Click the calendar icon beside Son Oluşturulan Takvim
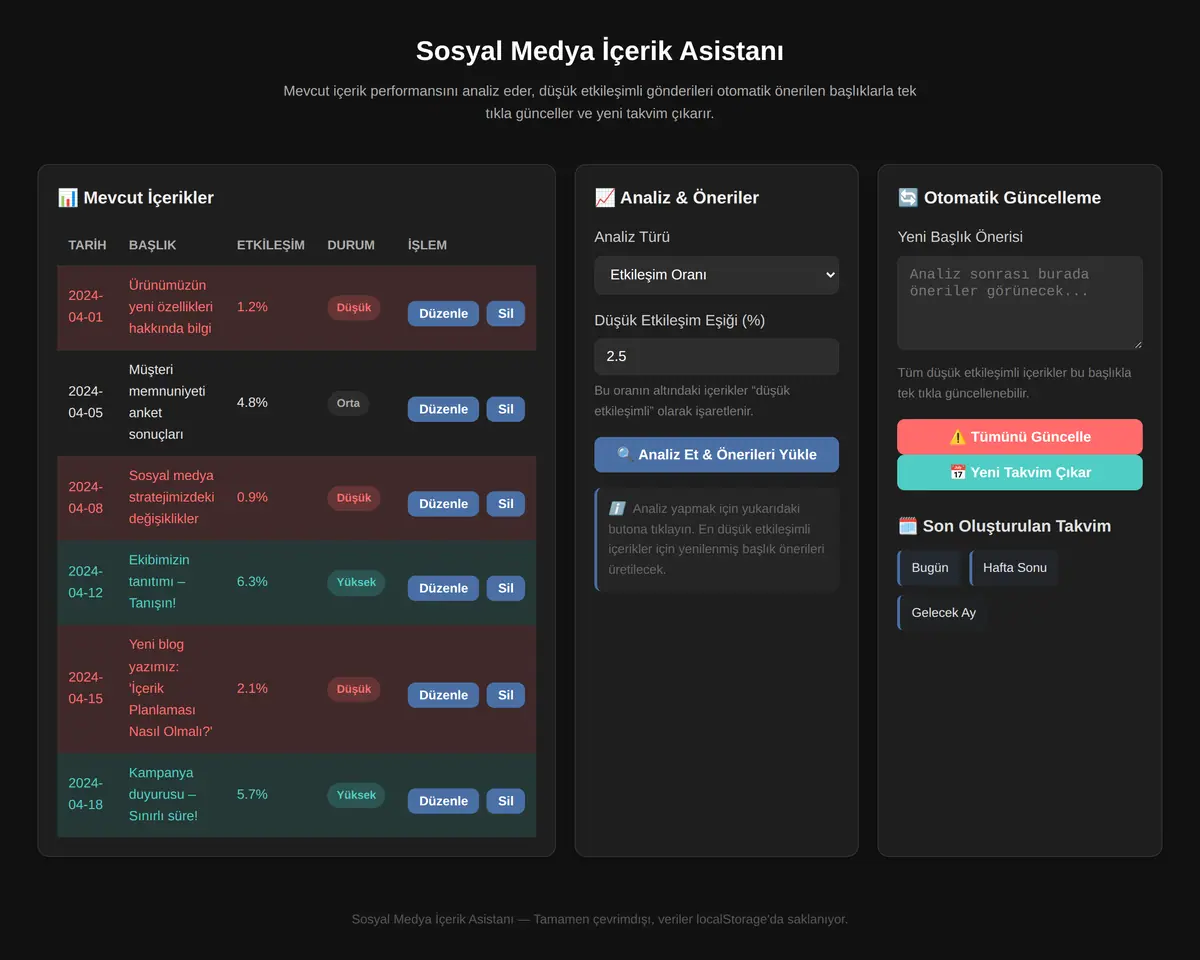Screen dimensions: 1200x960 [908, 526]
